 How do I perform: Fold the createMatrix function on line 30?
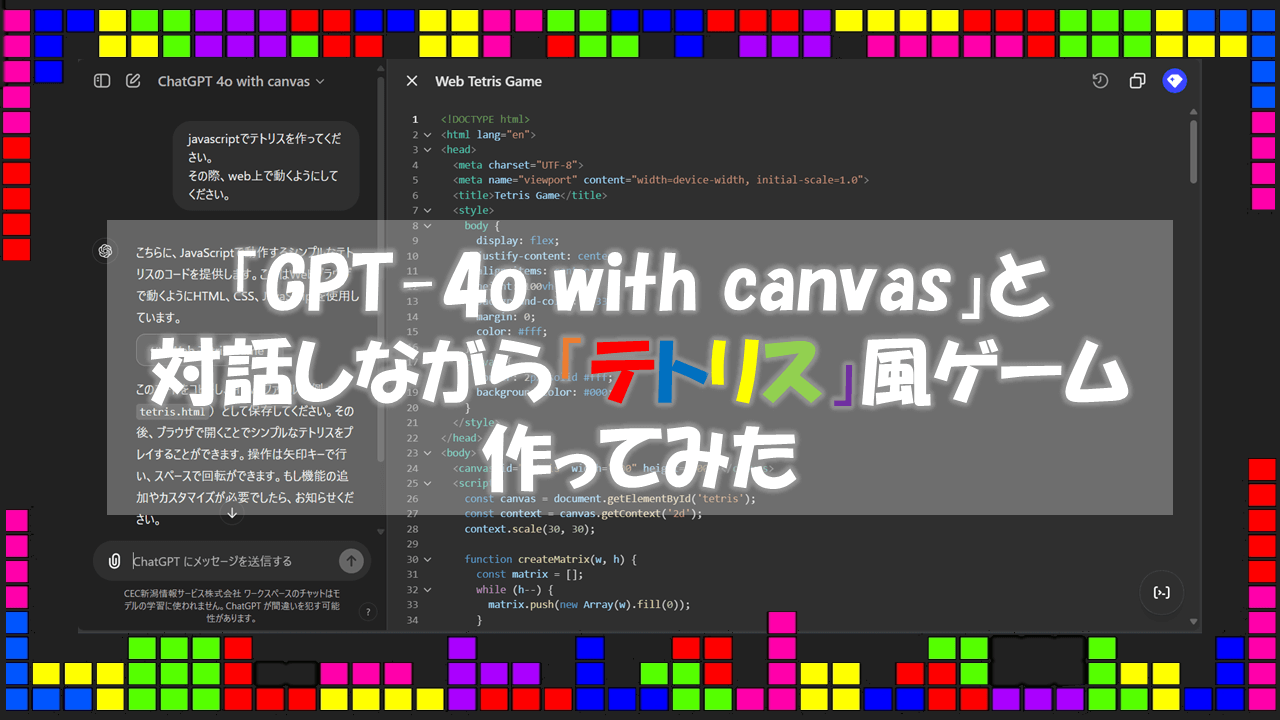(428, 559)
